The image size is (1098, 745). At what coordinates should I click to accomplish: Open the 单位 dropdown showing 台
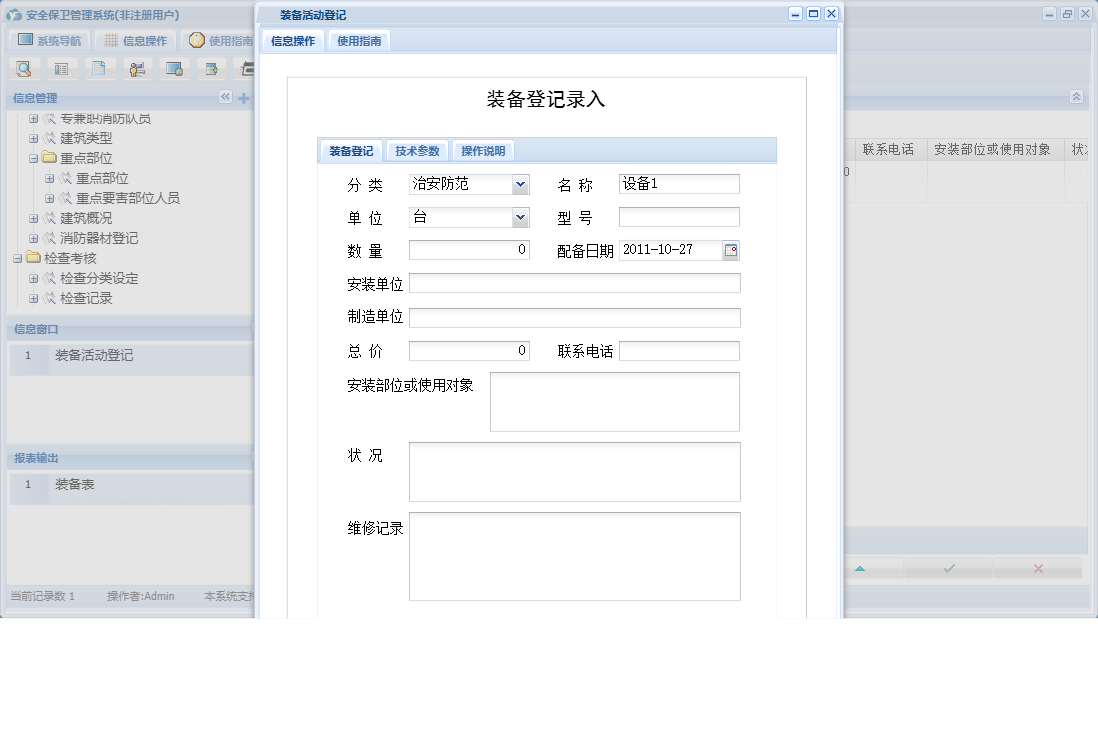(x=521, y=217)
